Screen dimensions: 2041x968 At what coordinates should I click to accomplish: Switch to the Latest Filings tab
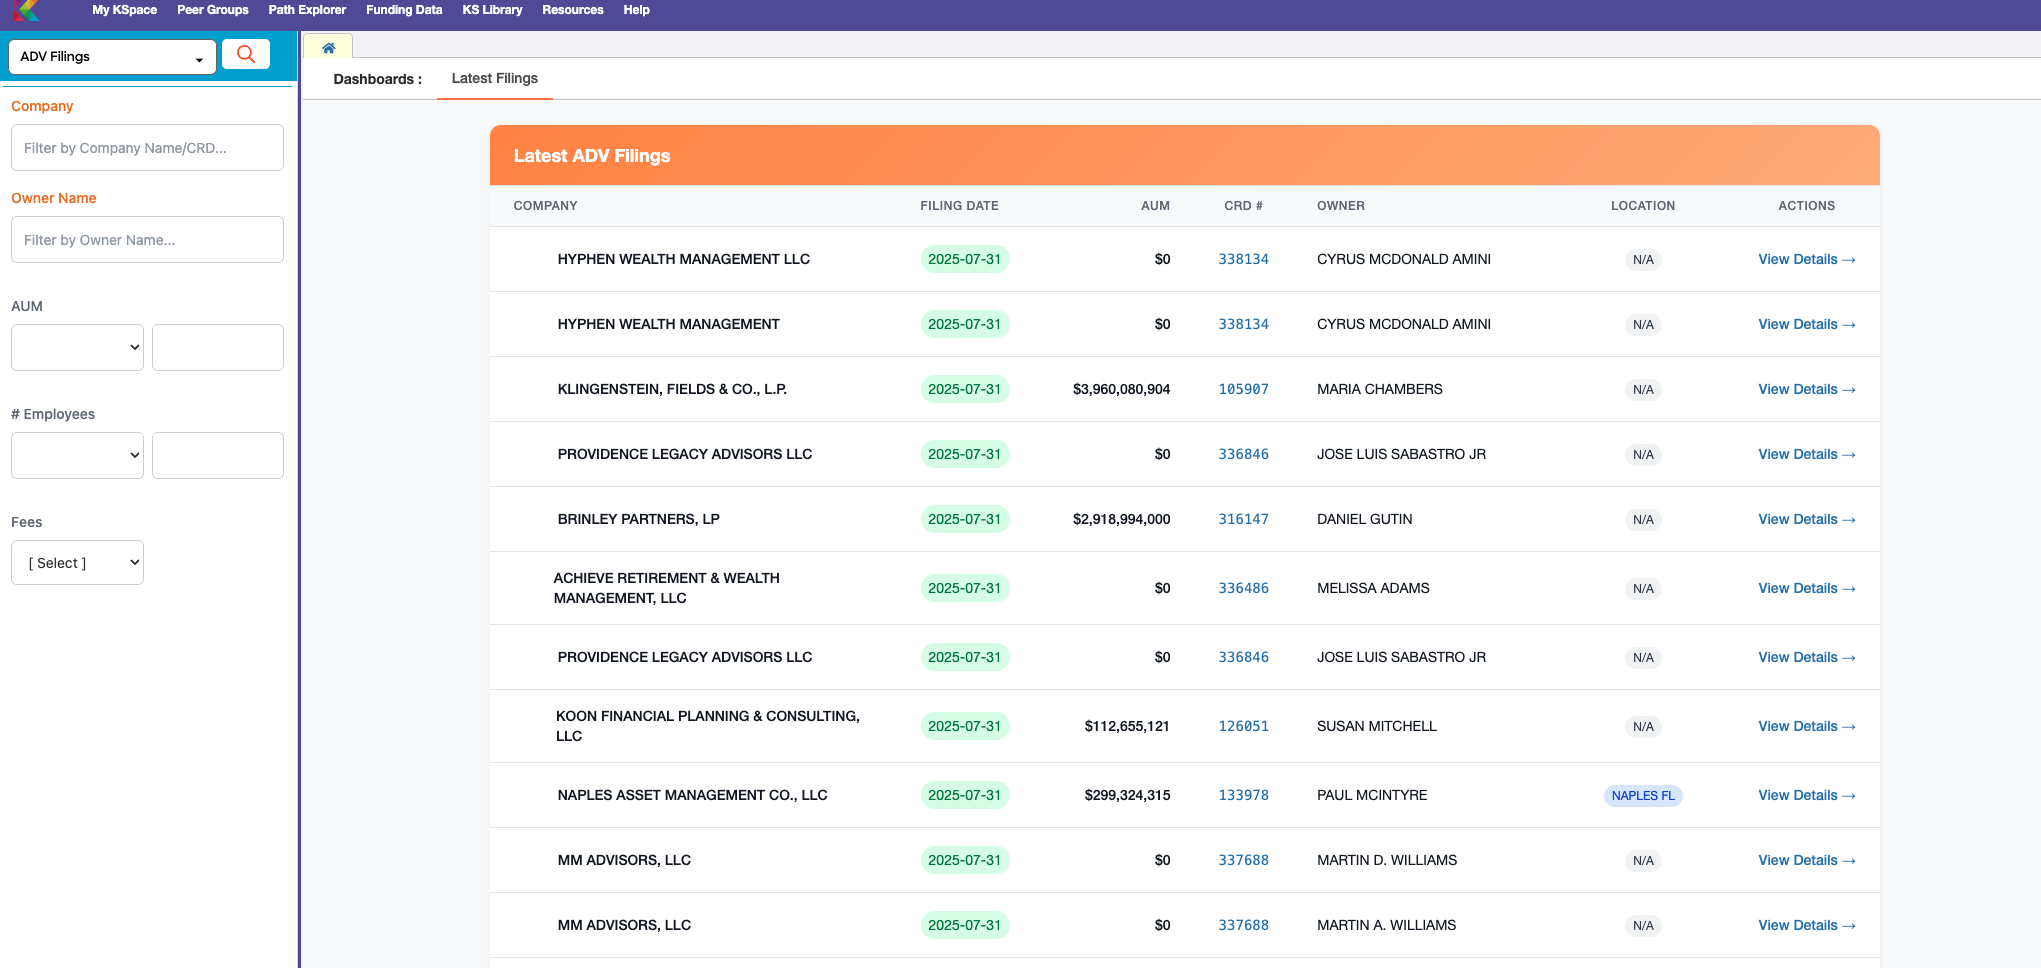click(494, 78)
